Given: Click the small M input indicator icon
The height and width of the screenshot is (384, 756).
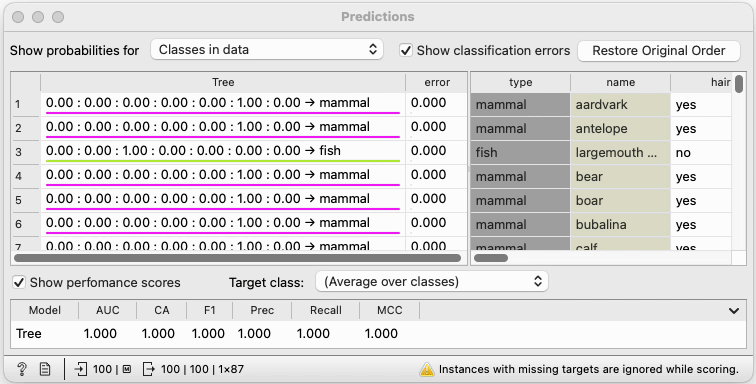Looking at the screenshot, I should point(127,370).
